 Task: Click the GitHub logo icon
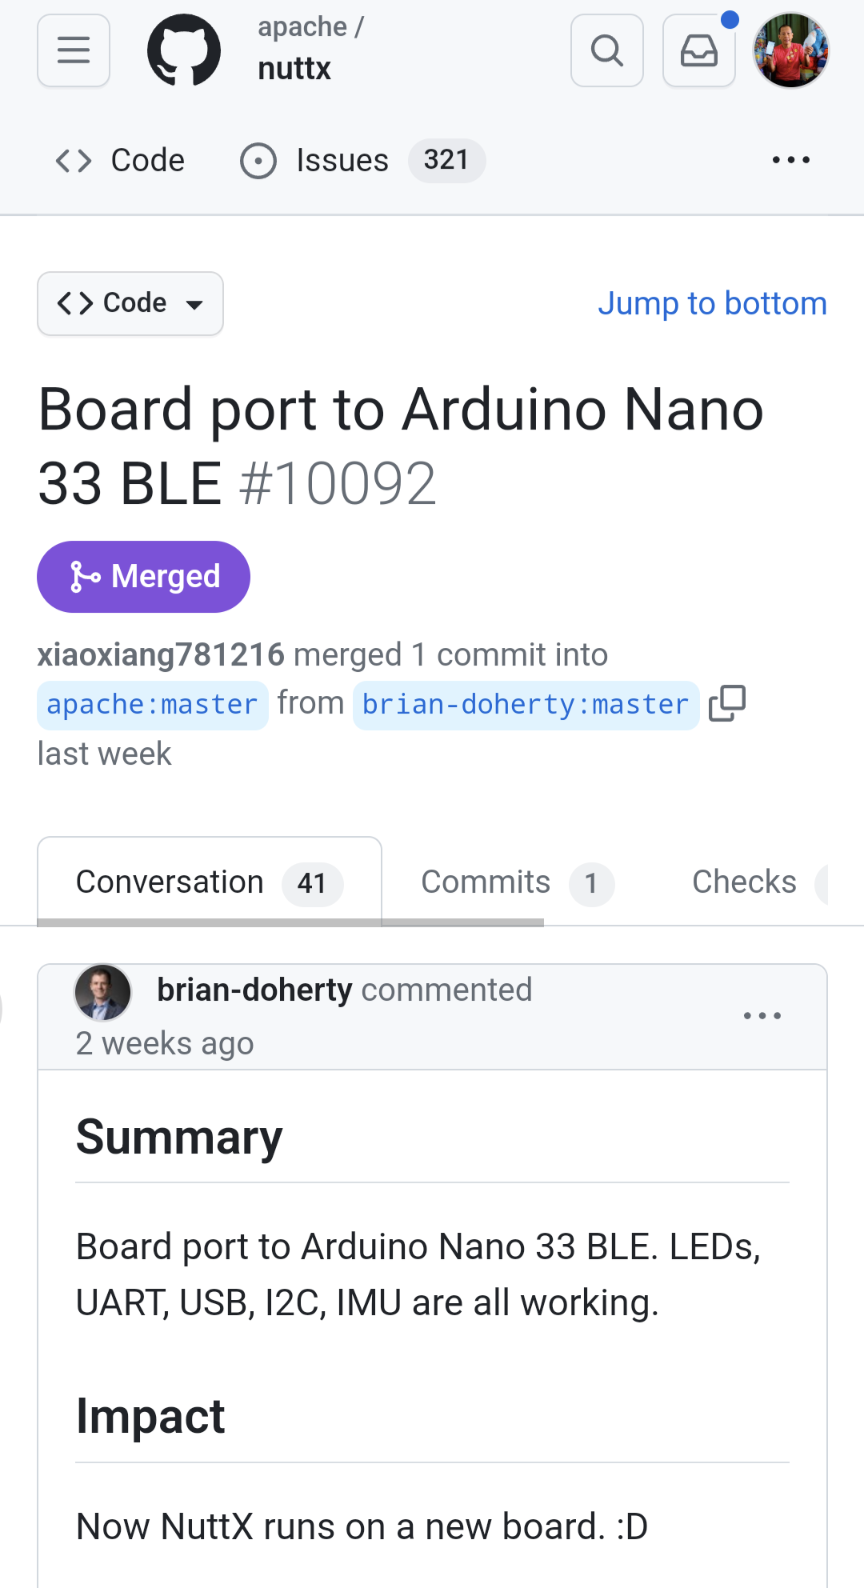tap(184, 50)
